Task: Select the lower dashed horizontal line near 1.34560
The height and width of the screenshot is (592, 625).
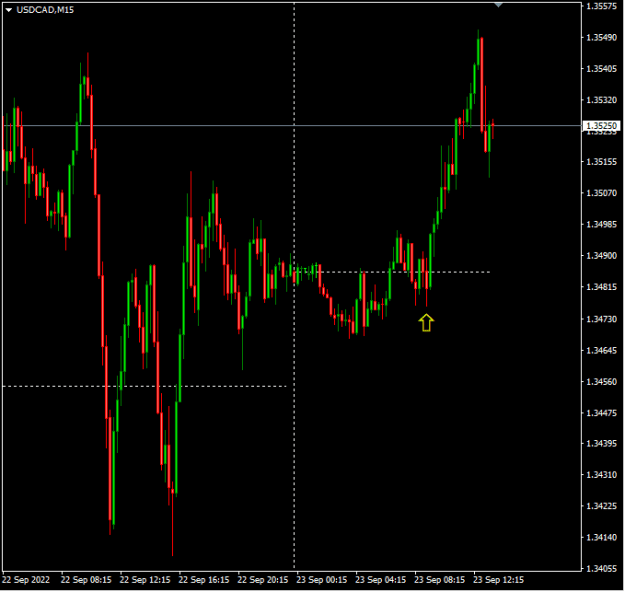Action: (144, 386)
